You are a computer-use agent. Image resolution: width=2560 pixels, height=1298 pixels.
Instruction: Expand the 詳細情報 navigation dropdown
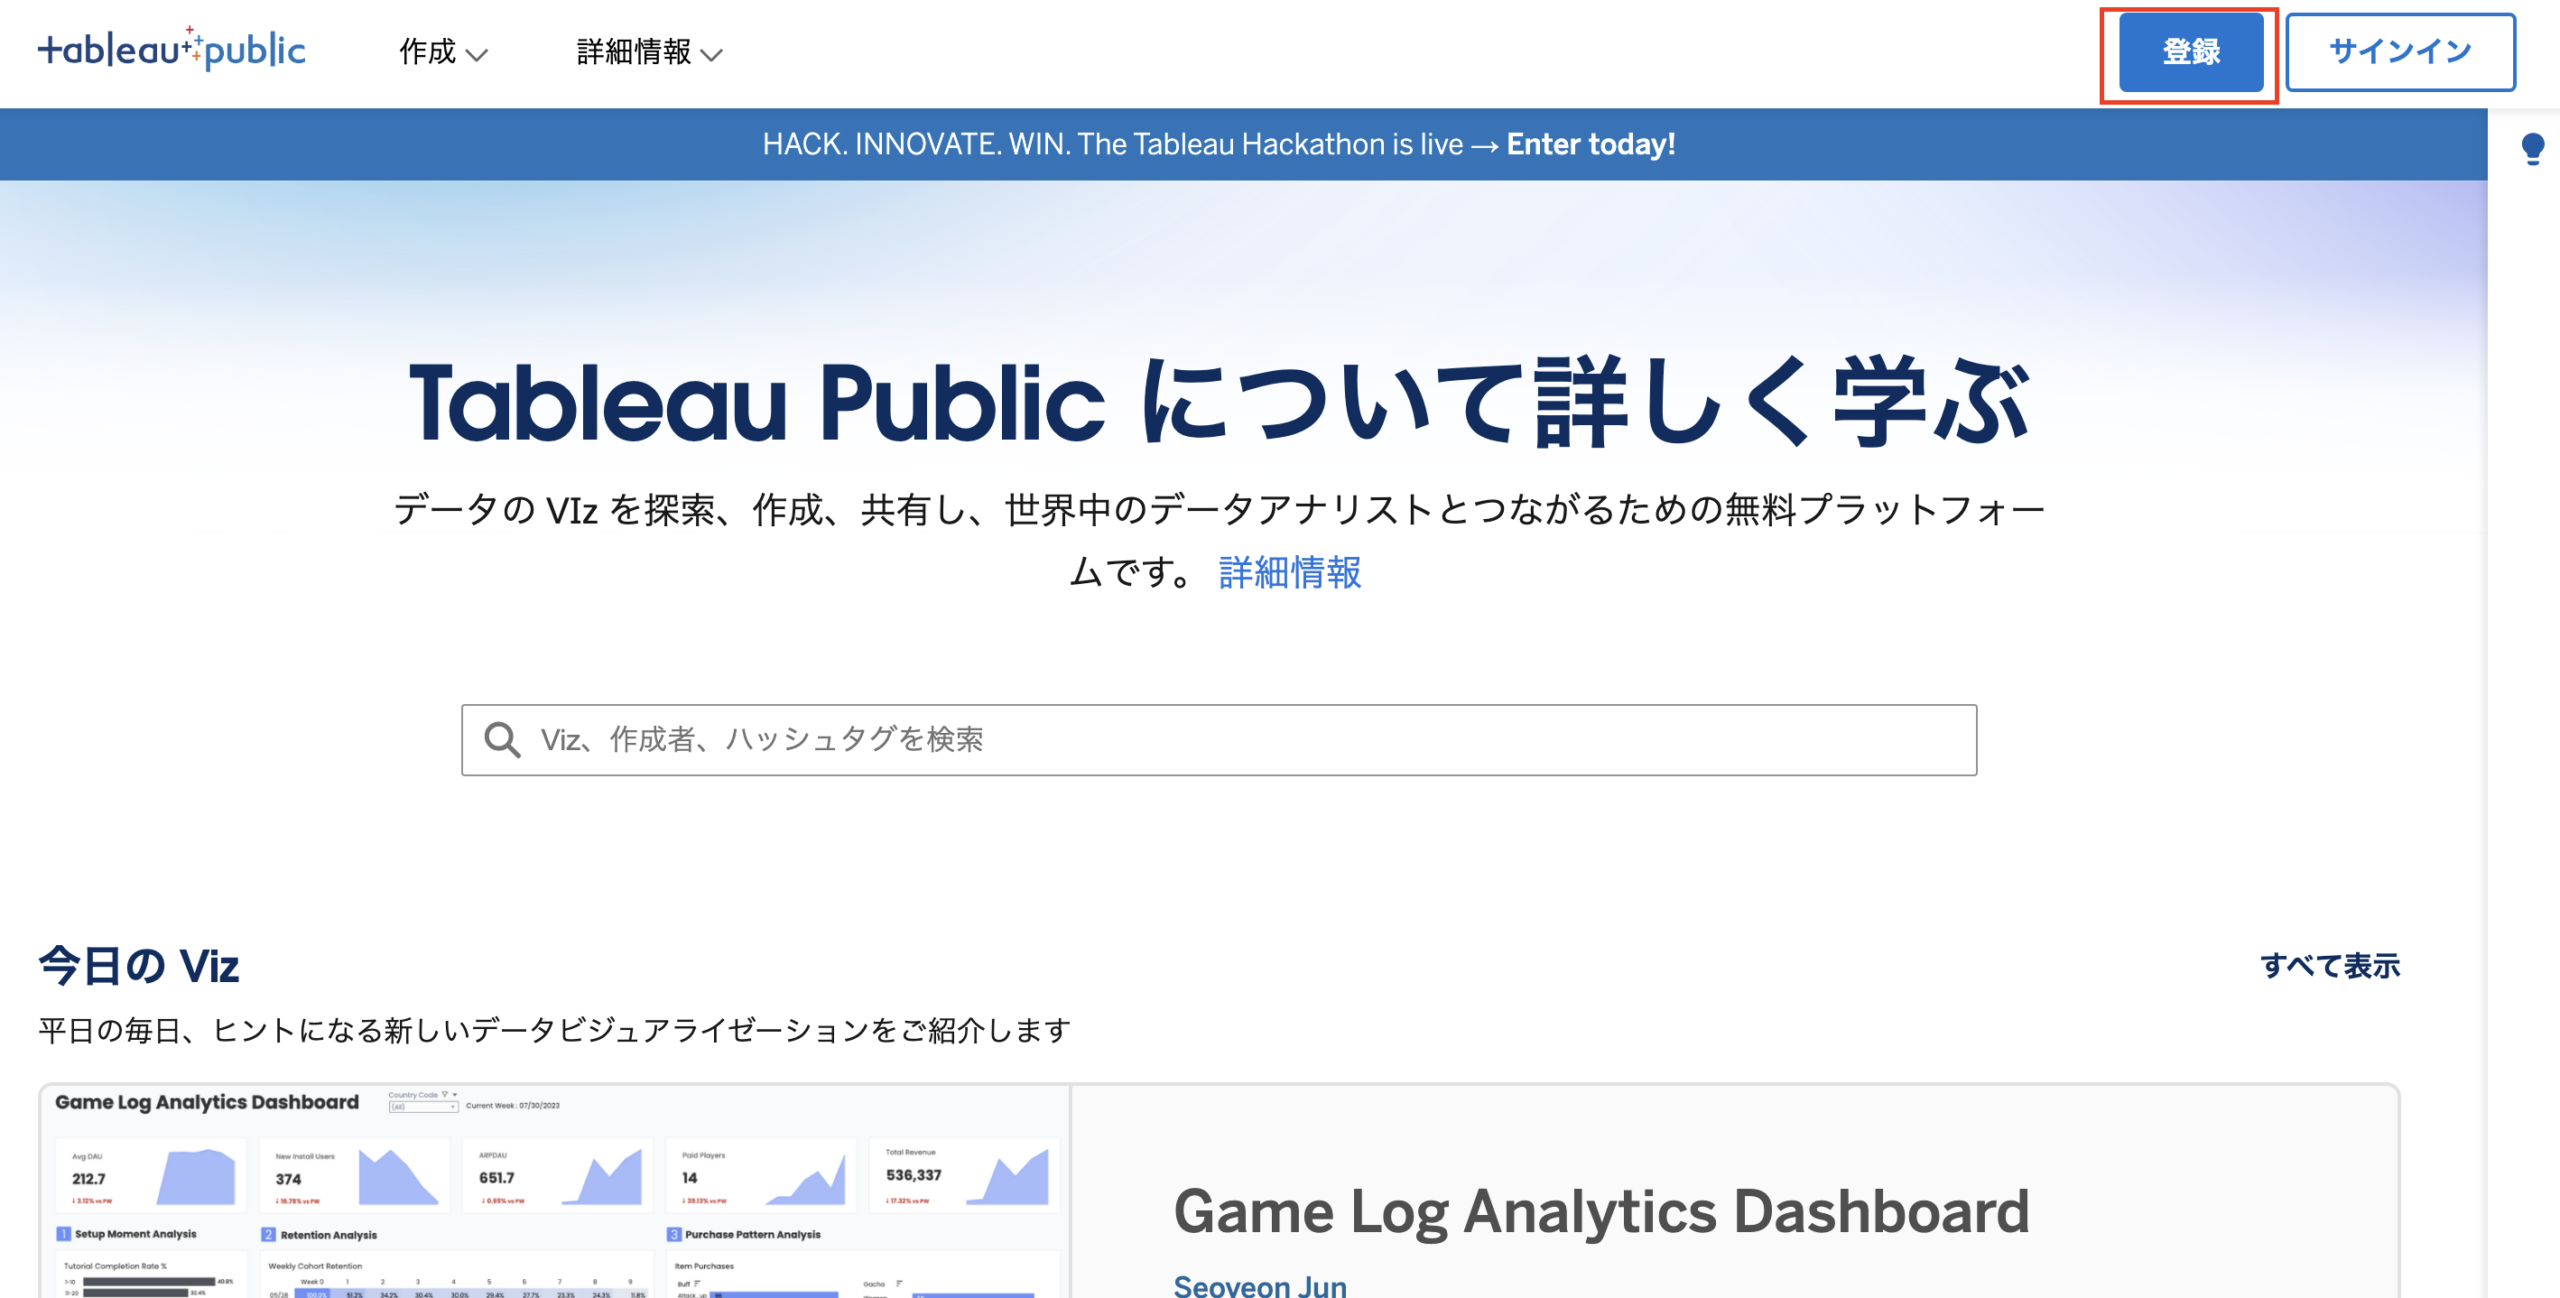coord(649,52)
